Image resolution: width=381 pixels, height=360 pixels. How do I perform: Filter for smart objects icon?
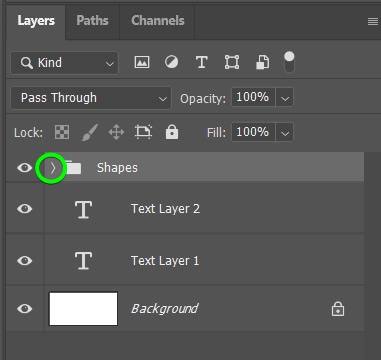coord(262,62)
